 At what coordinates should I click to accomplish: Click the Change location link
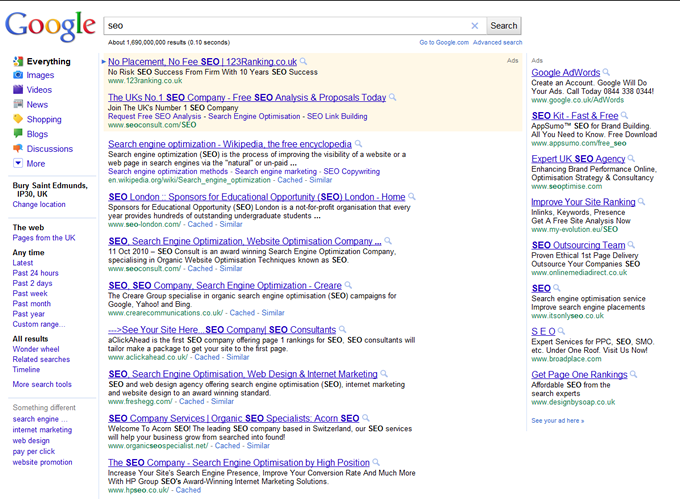tap(39, 205)
